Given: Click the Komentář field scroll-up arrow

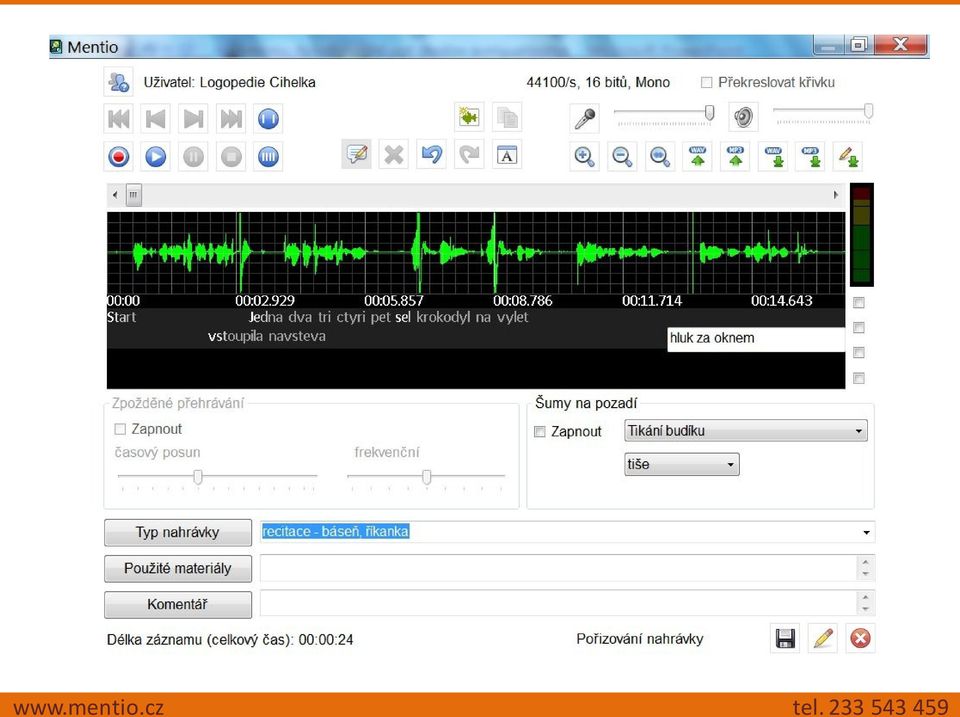Looking at the screenshot, I should [x=865, y=597].
